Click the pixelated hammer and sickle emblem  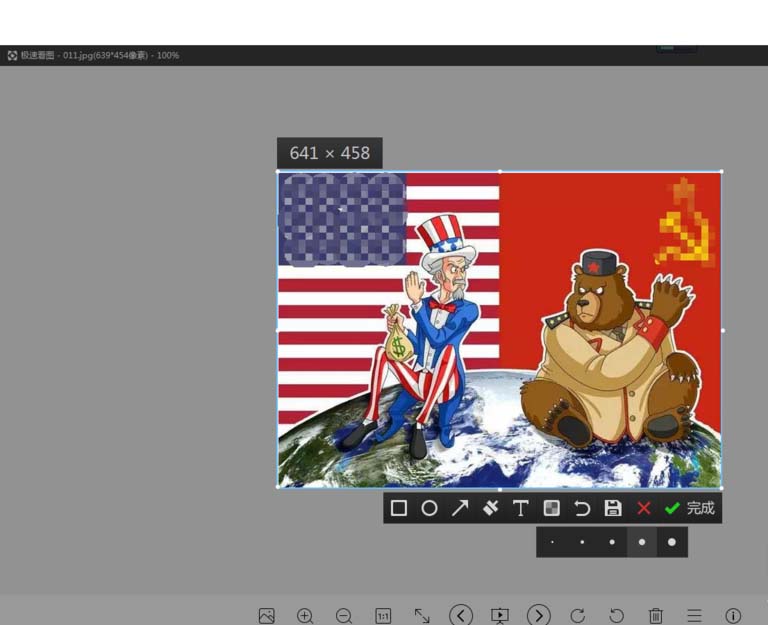(684, 222)
